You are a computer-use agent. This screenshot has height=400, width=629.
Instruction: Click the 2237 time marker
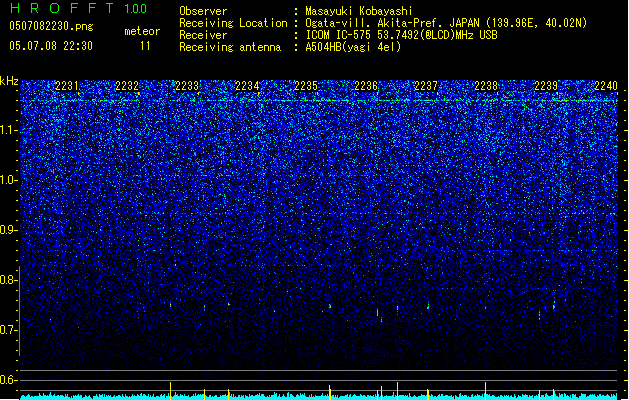pyautogui.click(x=426, y=86)
